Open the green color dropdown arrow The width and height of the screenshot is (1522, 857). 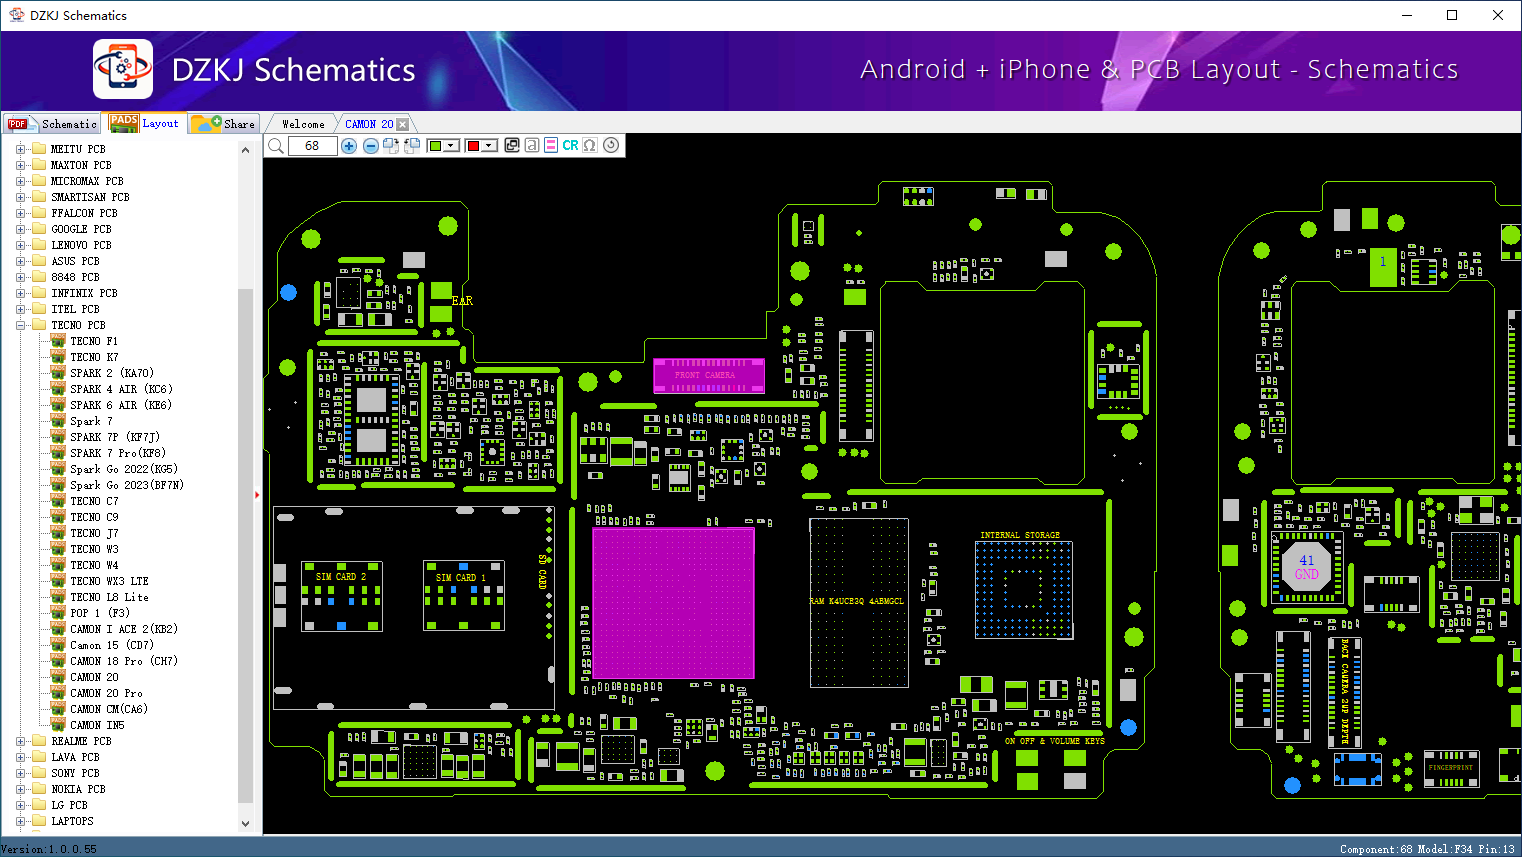[451, 146]
